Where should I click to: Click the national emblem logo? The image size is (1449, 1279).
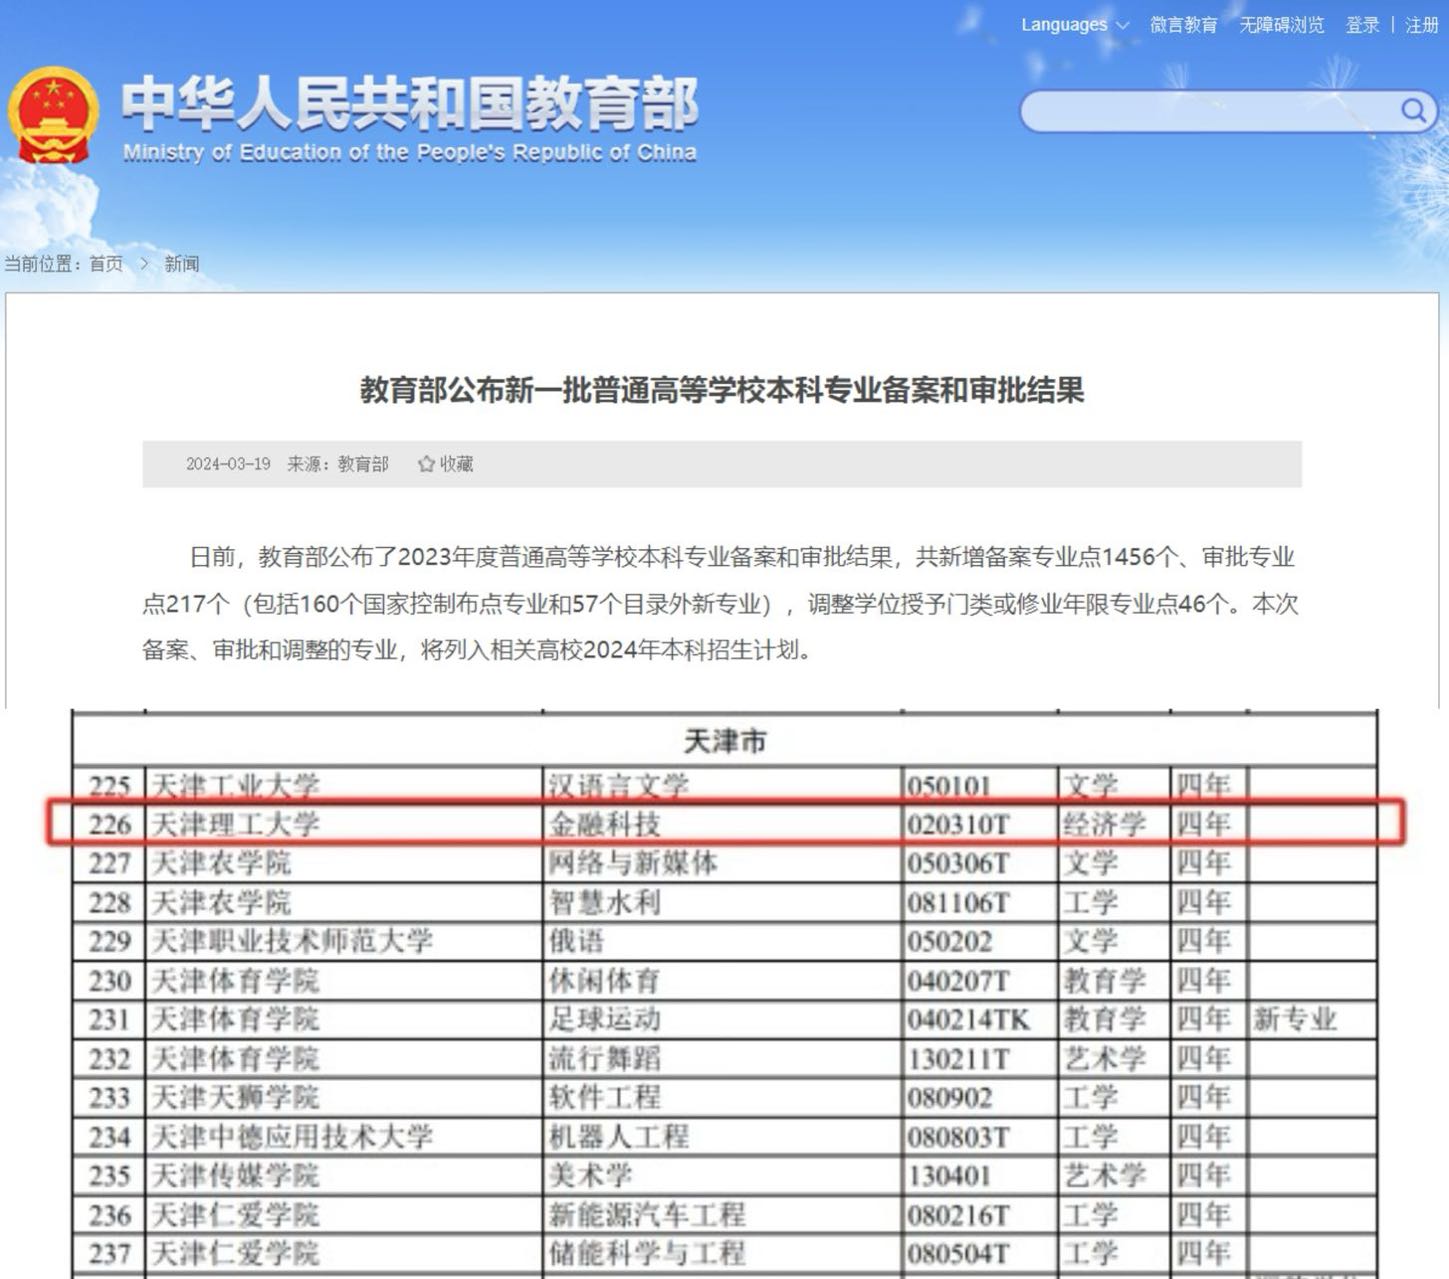coord(53,117)
